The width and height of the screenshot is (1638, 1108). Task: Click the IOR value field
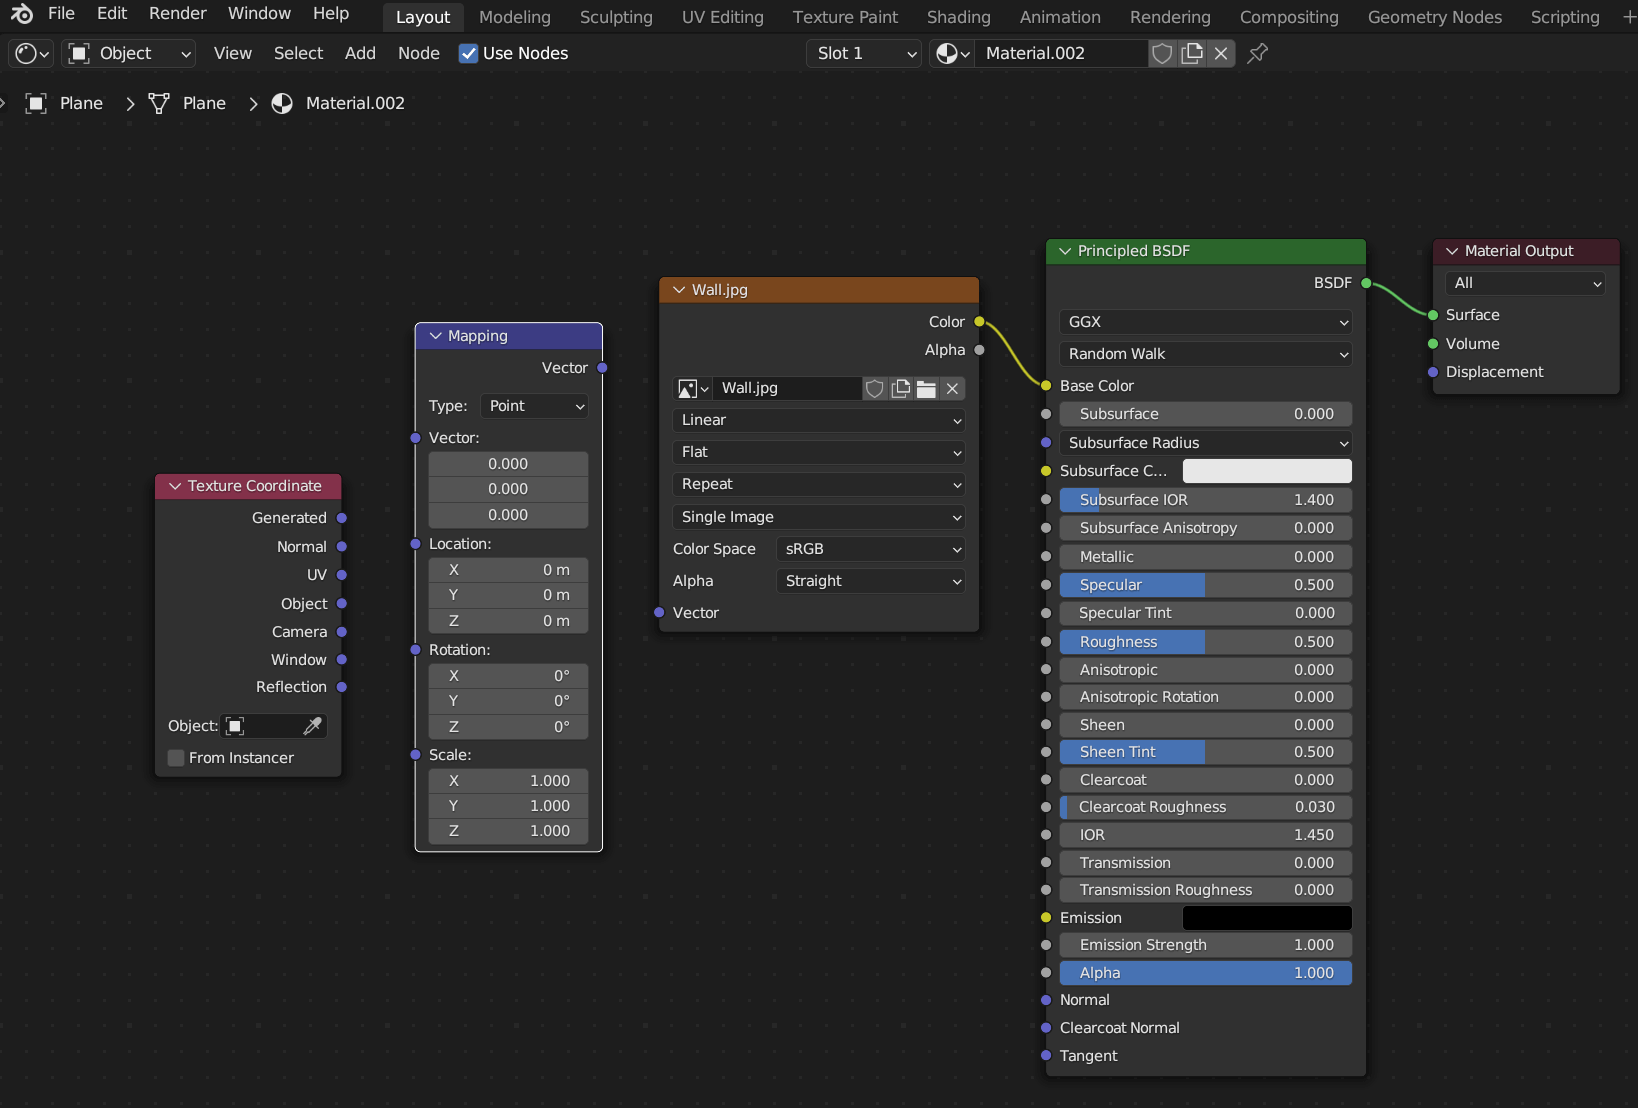tap(1206, 835)
